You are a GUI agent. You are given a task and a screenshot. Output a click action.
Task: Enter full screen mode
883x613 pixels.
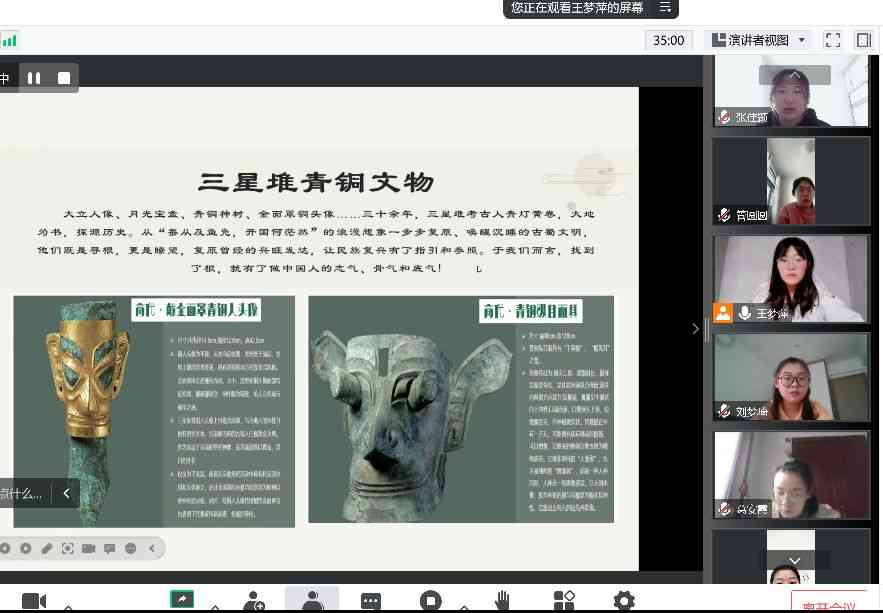833,40
